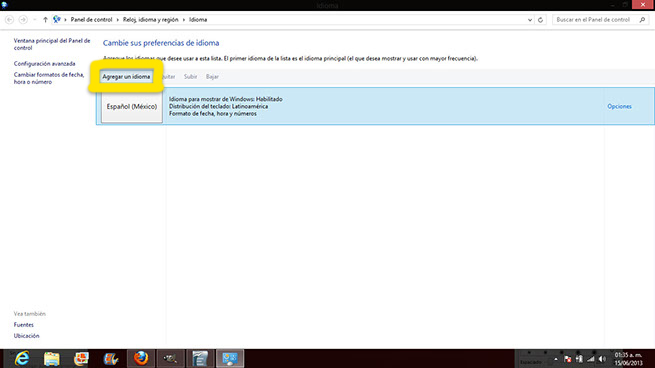Viewport: 655px width, 368px height.
Task: Open the Fuentes link
Action: (x=23, y=325)
